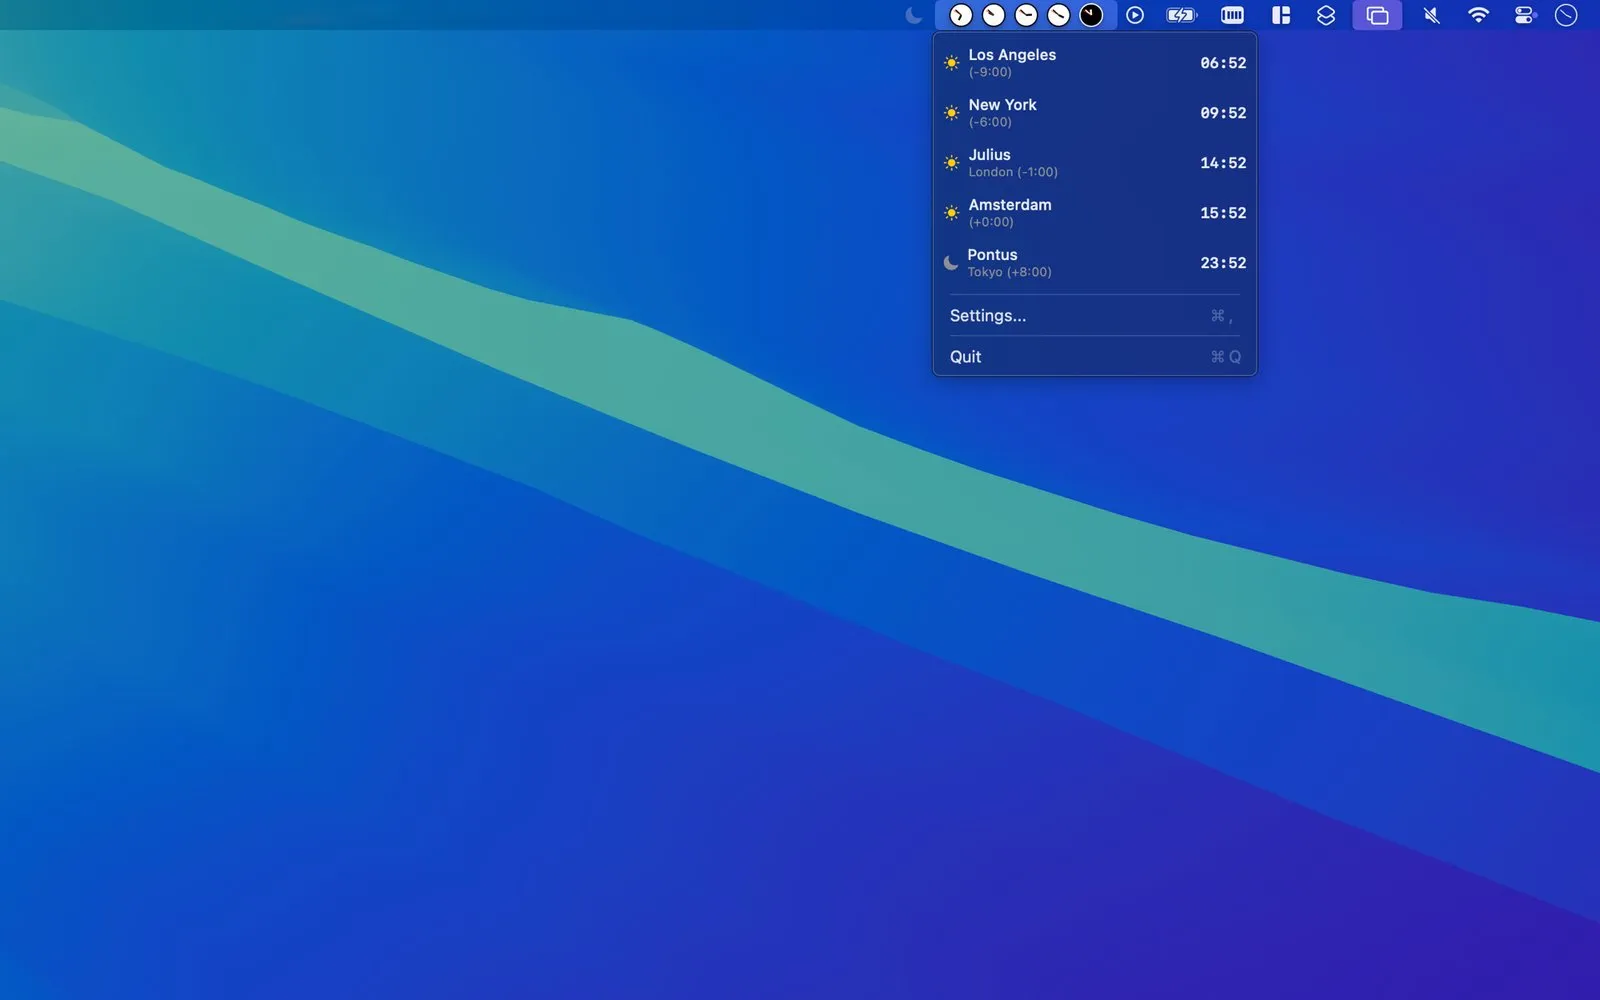Click the stacked layers menu bar icon
The height and width of the screenshot is (1000, 1600).
(1326, 15)
